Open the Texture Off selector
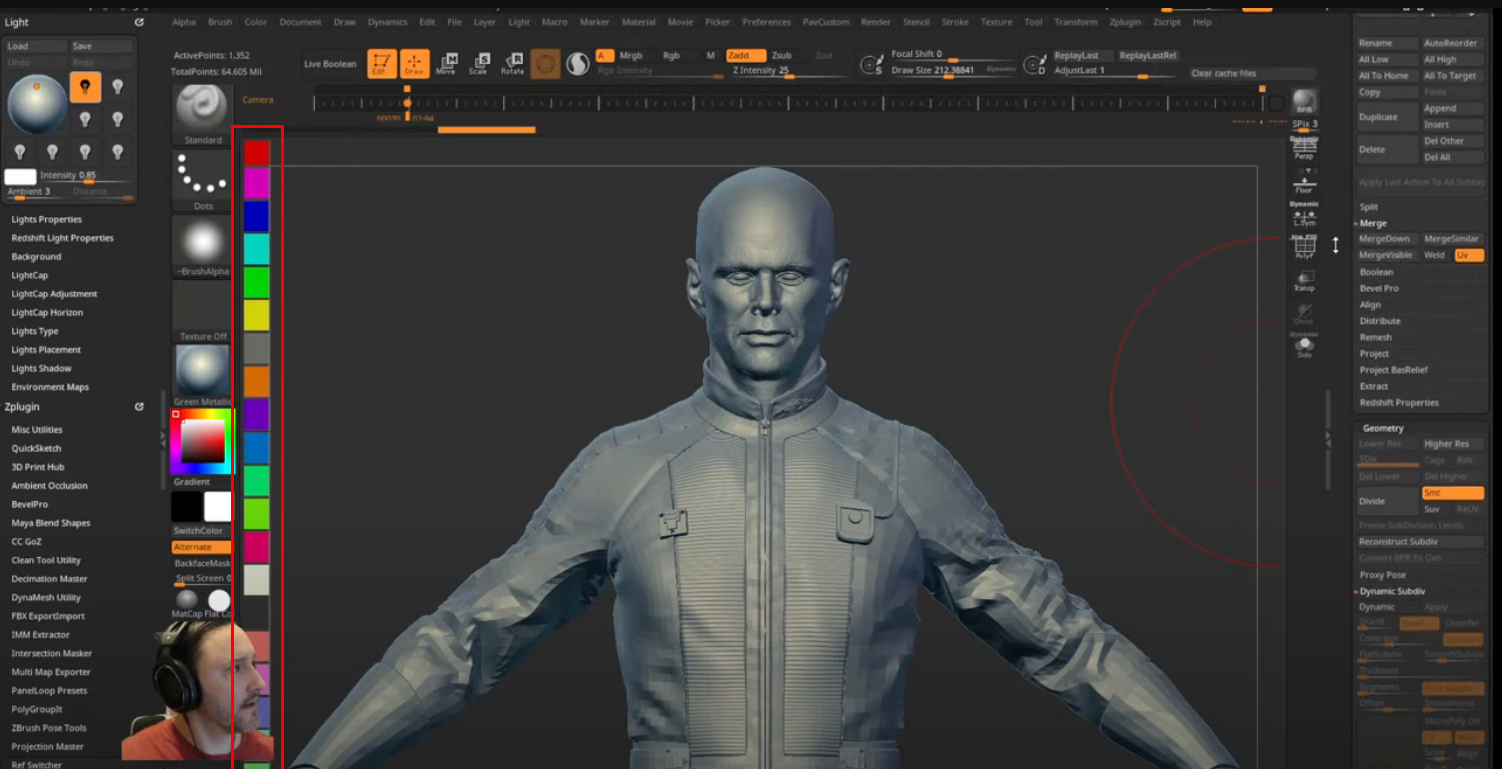 (203, 311)
